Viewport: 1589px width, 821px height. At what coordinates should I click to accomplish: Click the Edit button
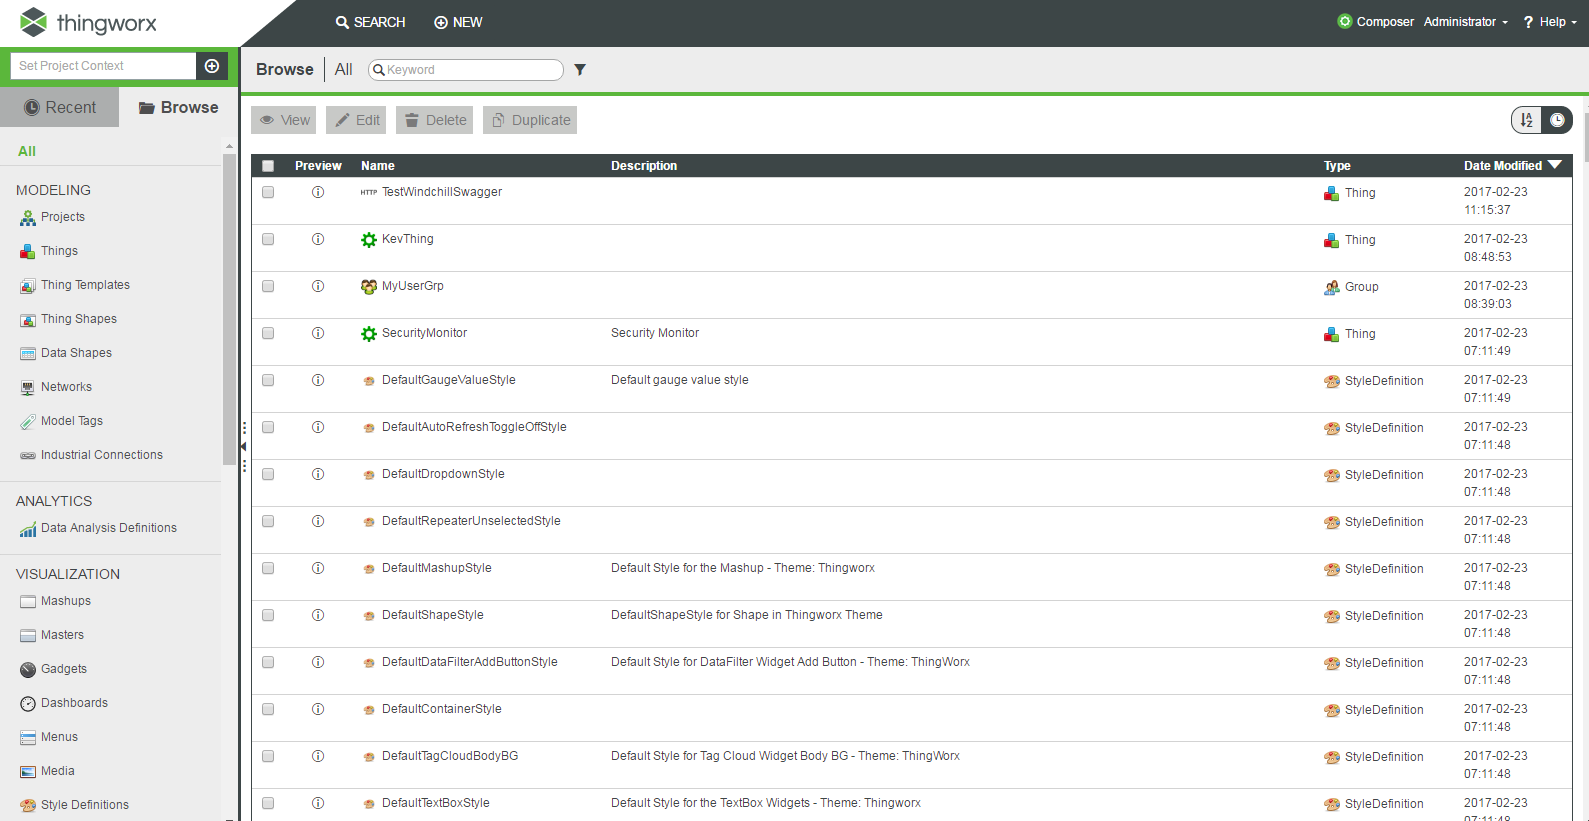click(x=356, y=120)
